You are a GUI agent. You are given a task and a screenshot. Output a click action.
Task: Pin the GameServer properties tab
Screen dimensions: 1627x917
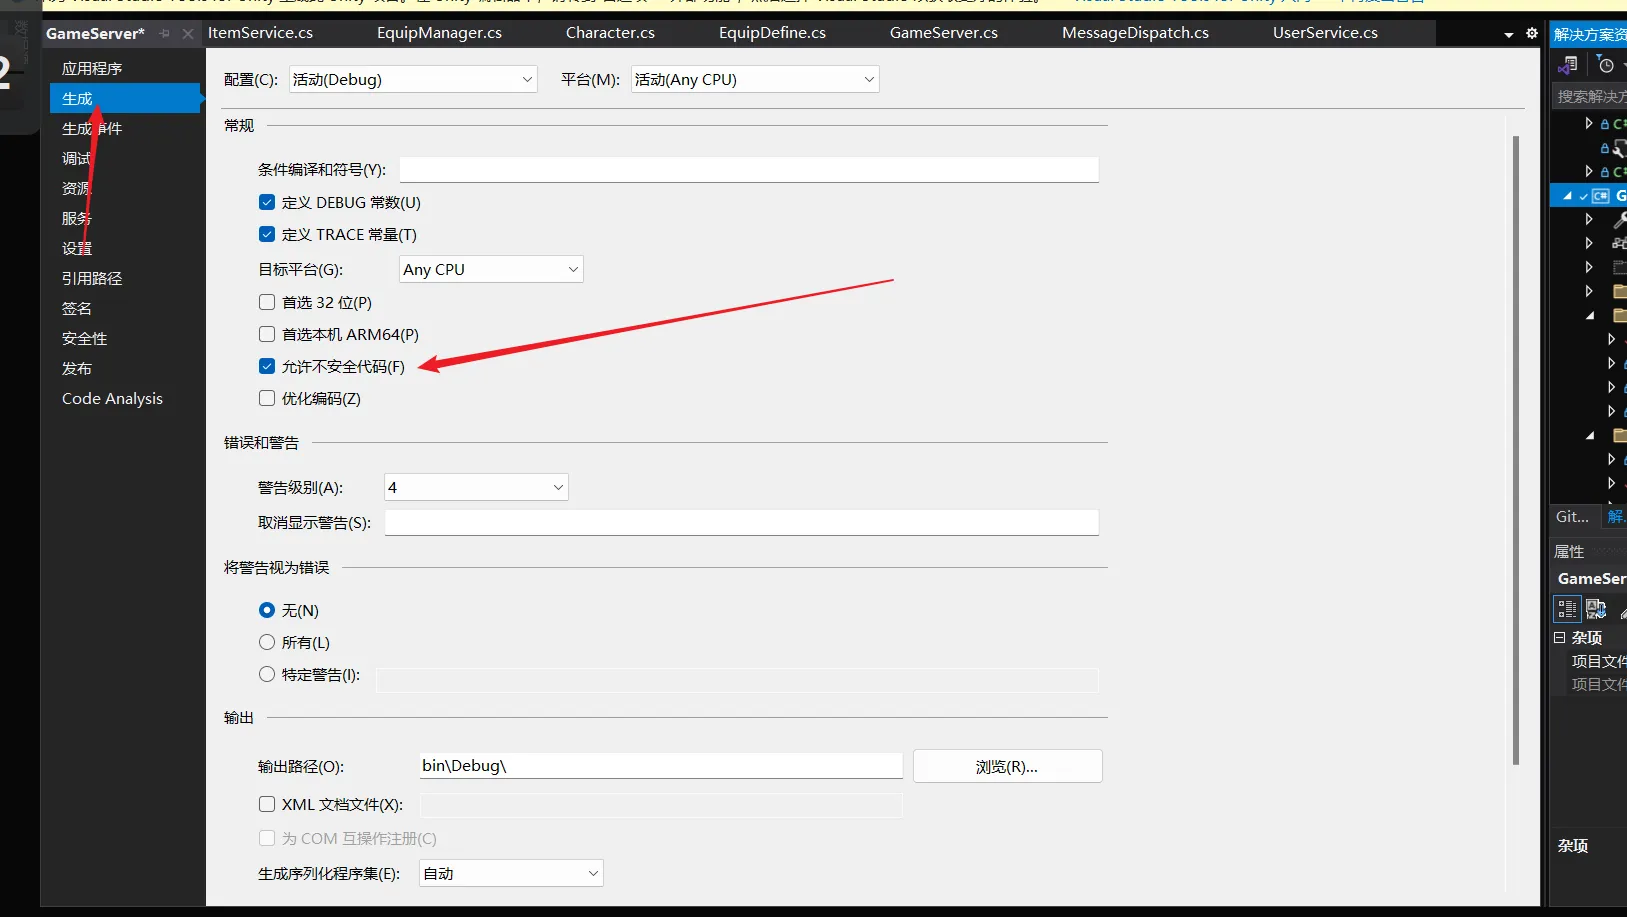click(165, 34)
